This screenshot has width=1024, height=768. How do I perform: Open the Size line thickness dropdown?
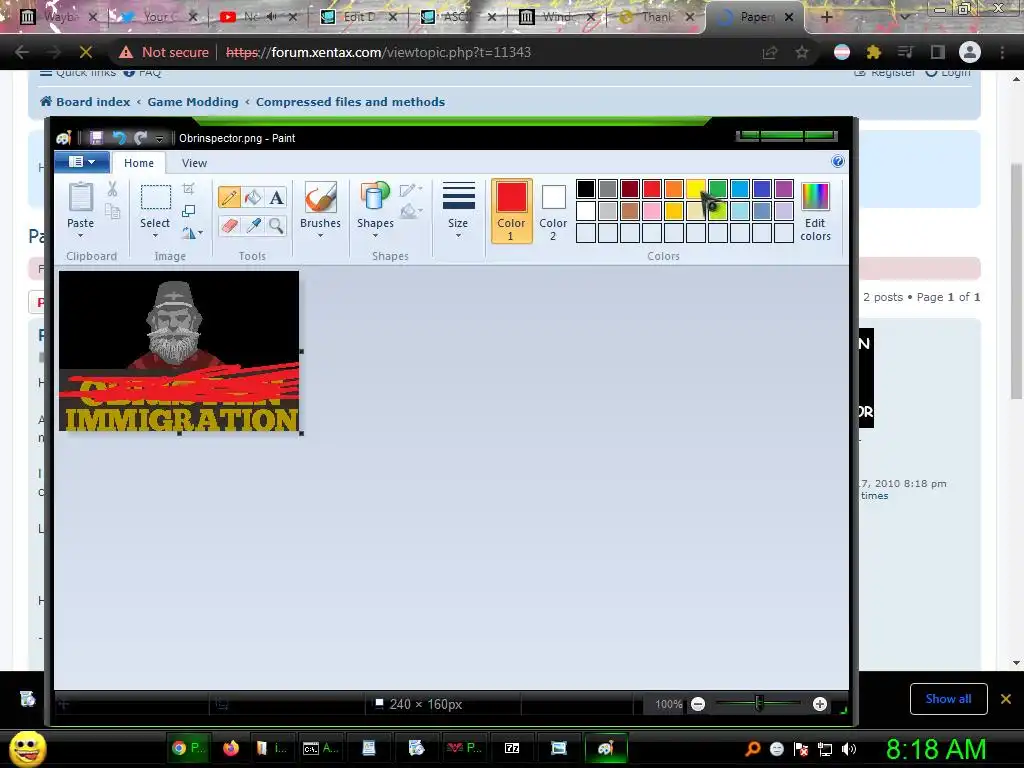[458, 210]
